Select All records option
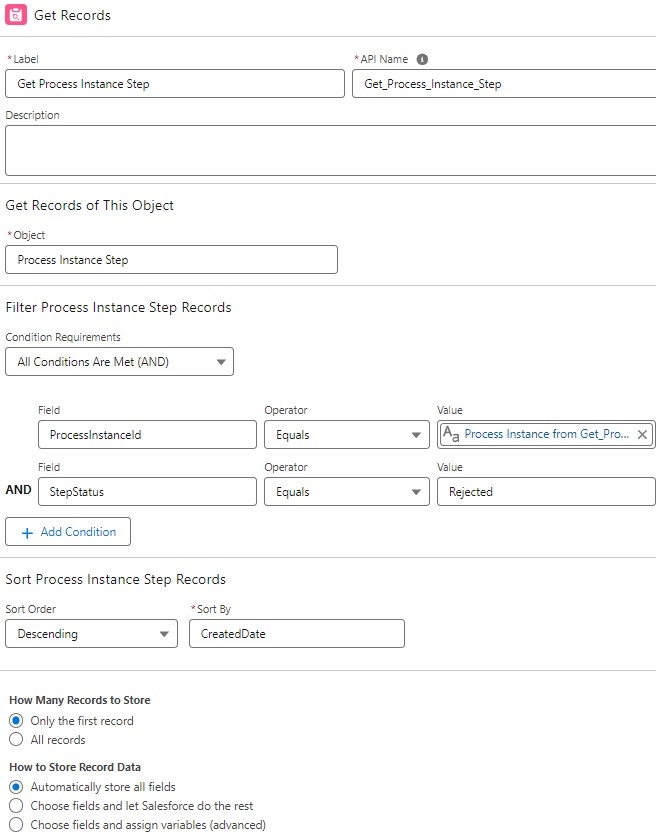Viewport: 656px width, 837px height. pyautogui.click(x=16, y=739)
